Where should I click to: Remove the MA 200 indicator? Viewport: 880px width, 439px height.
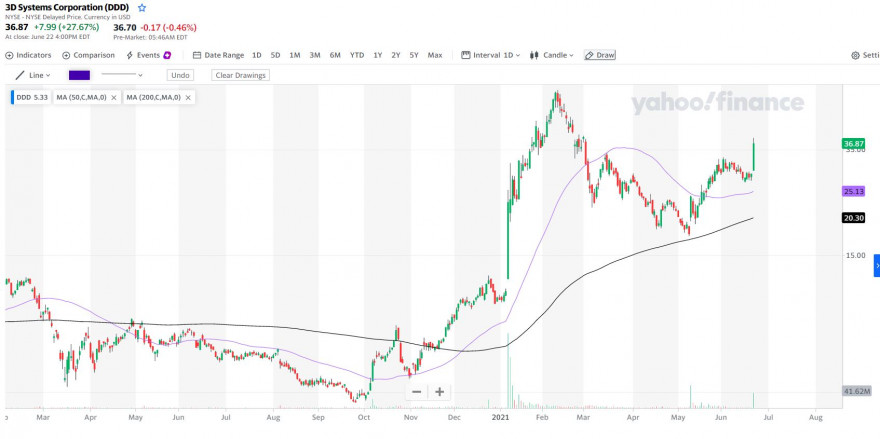click(x=188, y=98)
